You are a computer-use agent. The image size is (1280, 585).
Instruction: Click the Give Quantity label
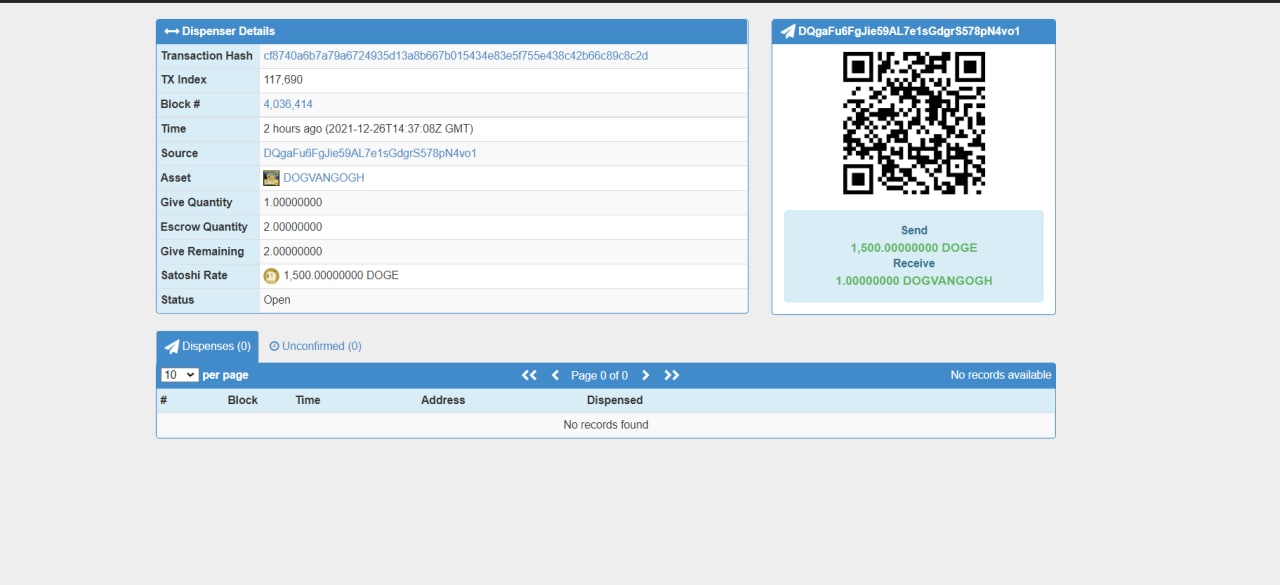(x=197, y=202)
